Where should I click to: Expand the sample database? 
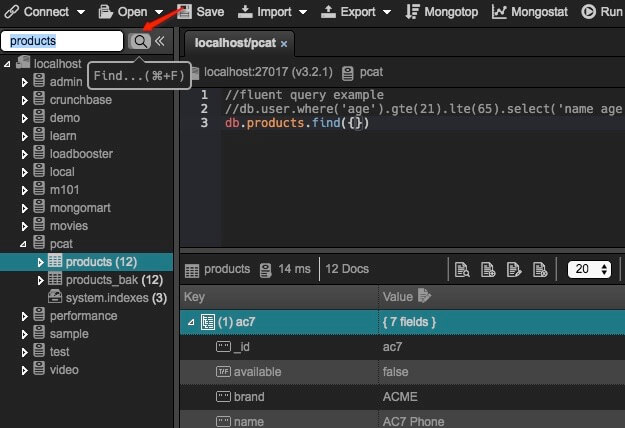tap(24, 334)
